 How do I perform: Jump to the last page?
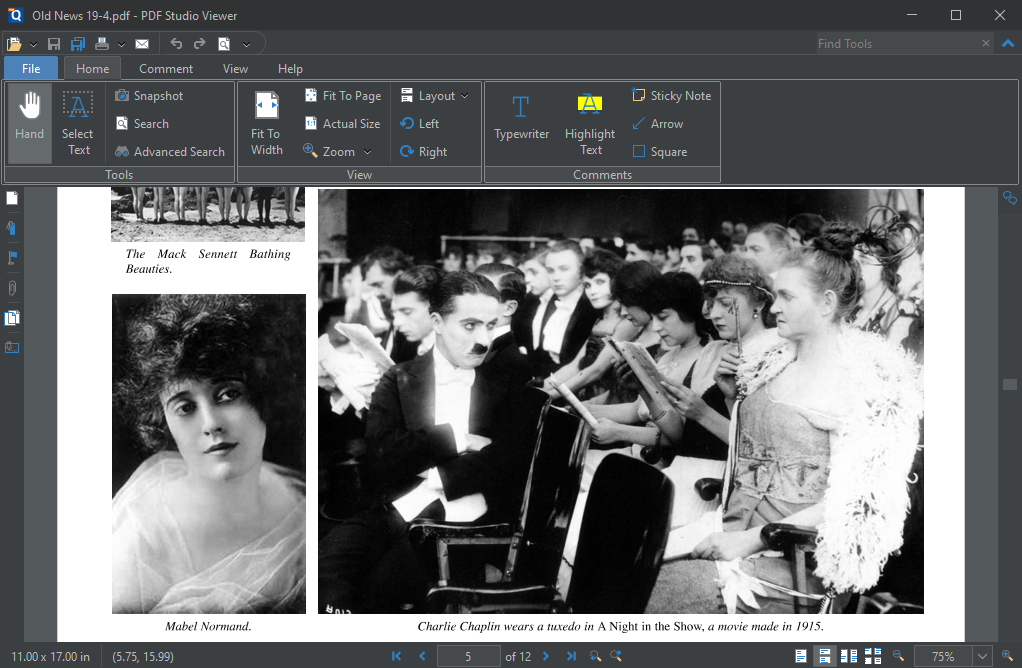click(572, 656)
